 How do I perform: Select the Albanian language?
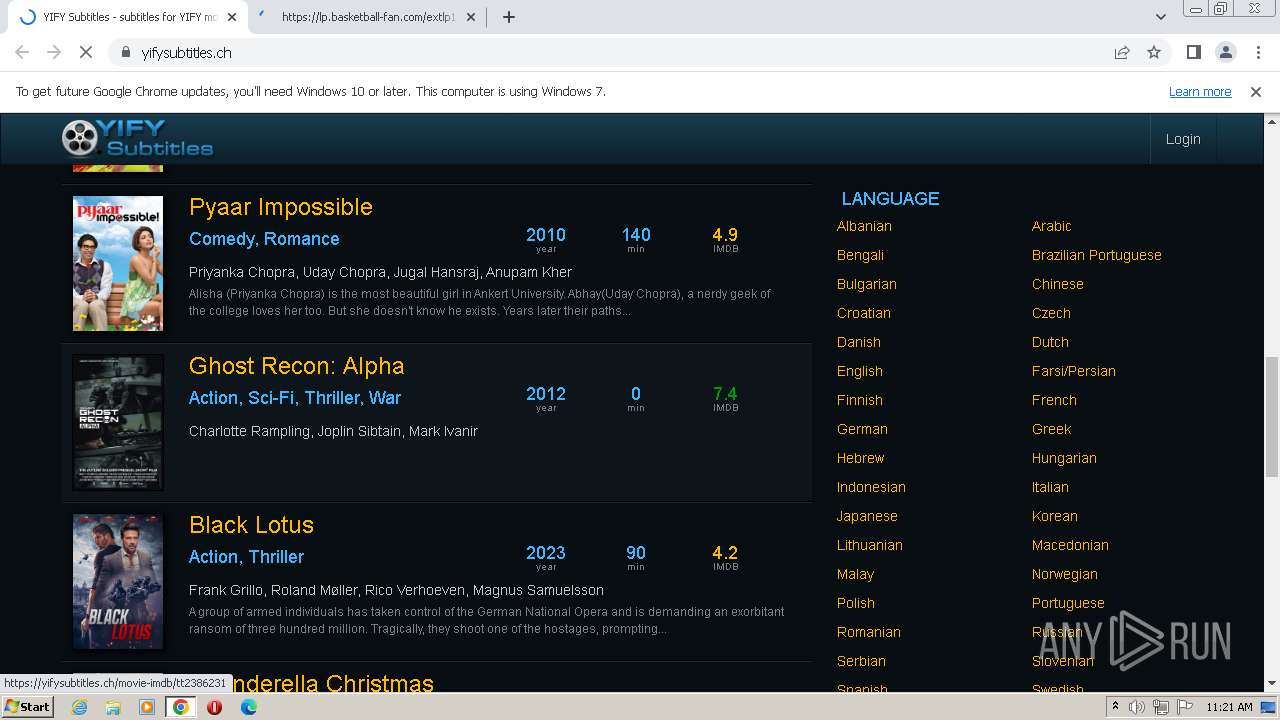[864, 226]
